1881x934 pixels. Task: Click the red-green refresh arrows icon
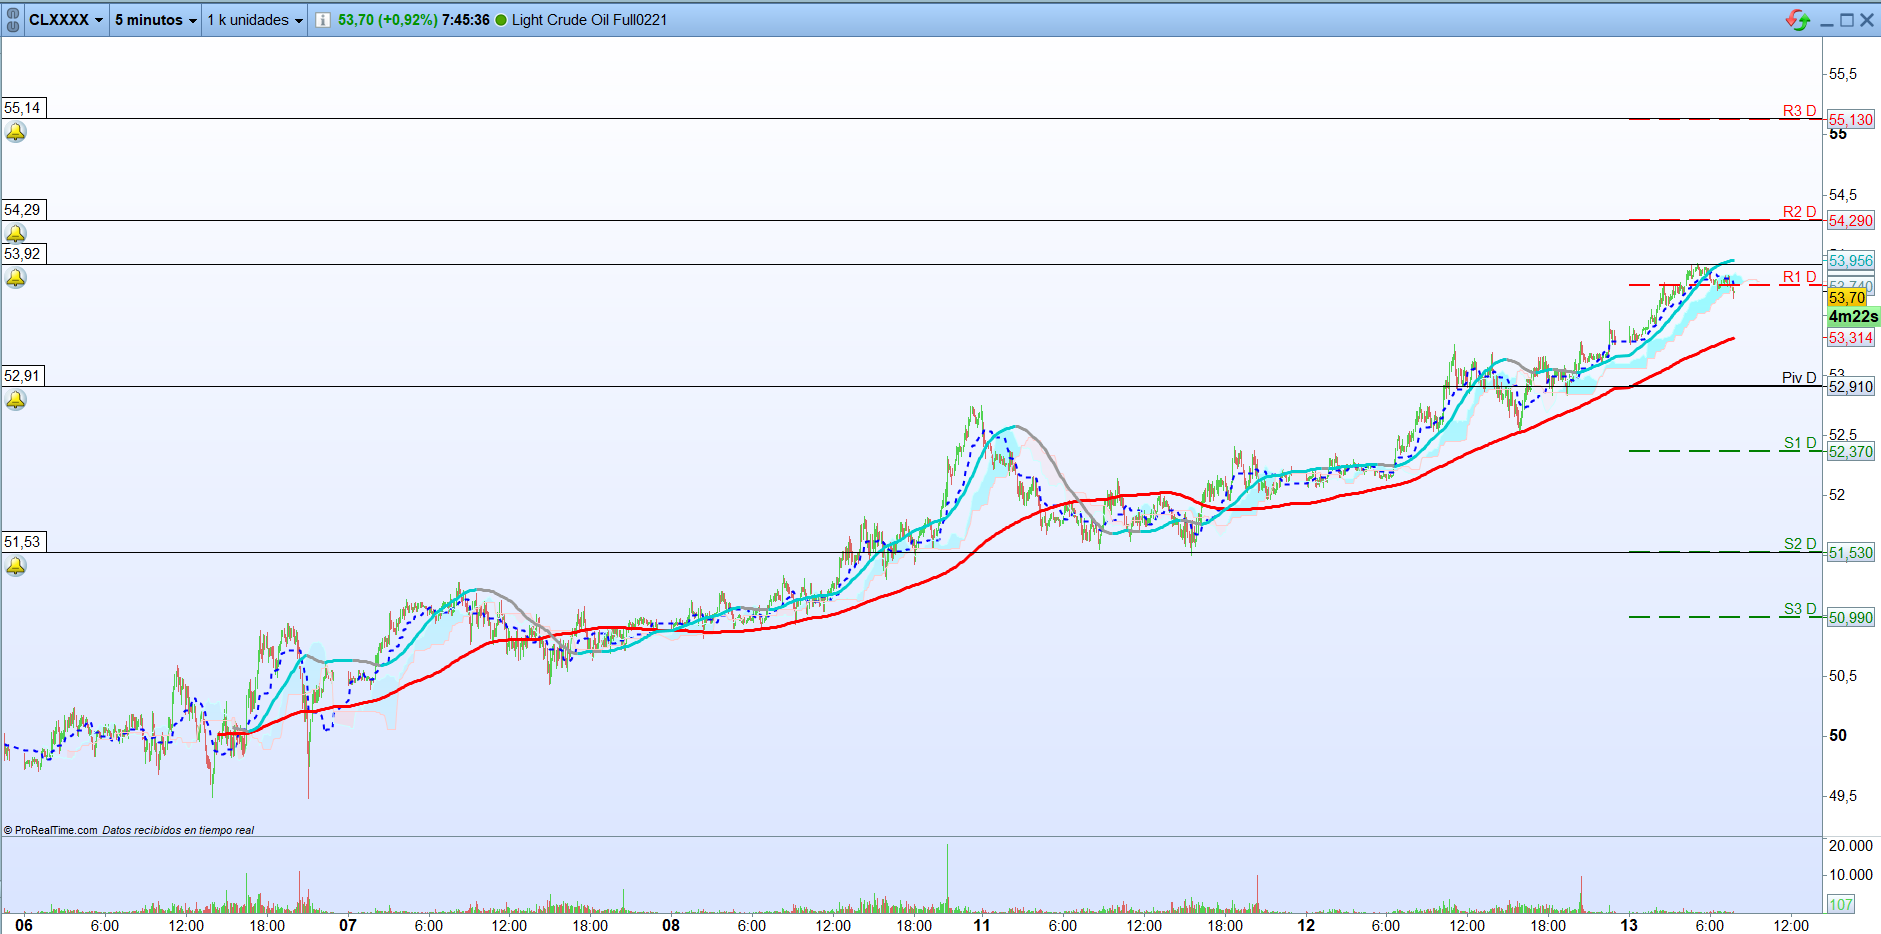click(x=1798, y=20)
